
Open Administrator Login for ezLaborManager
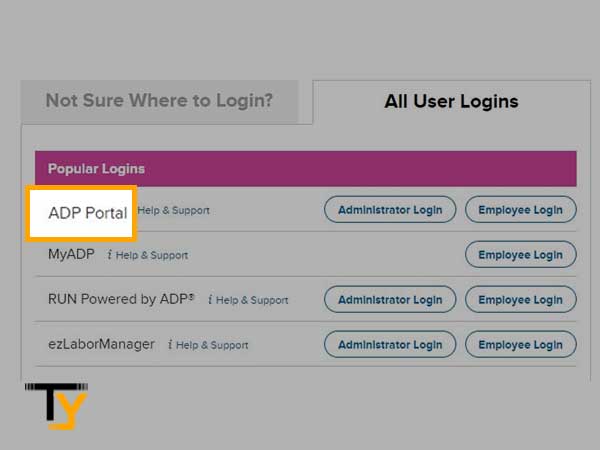390,344
